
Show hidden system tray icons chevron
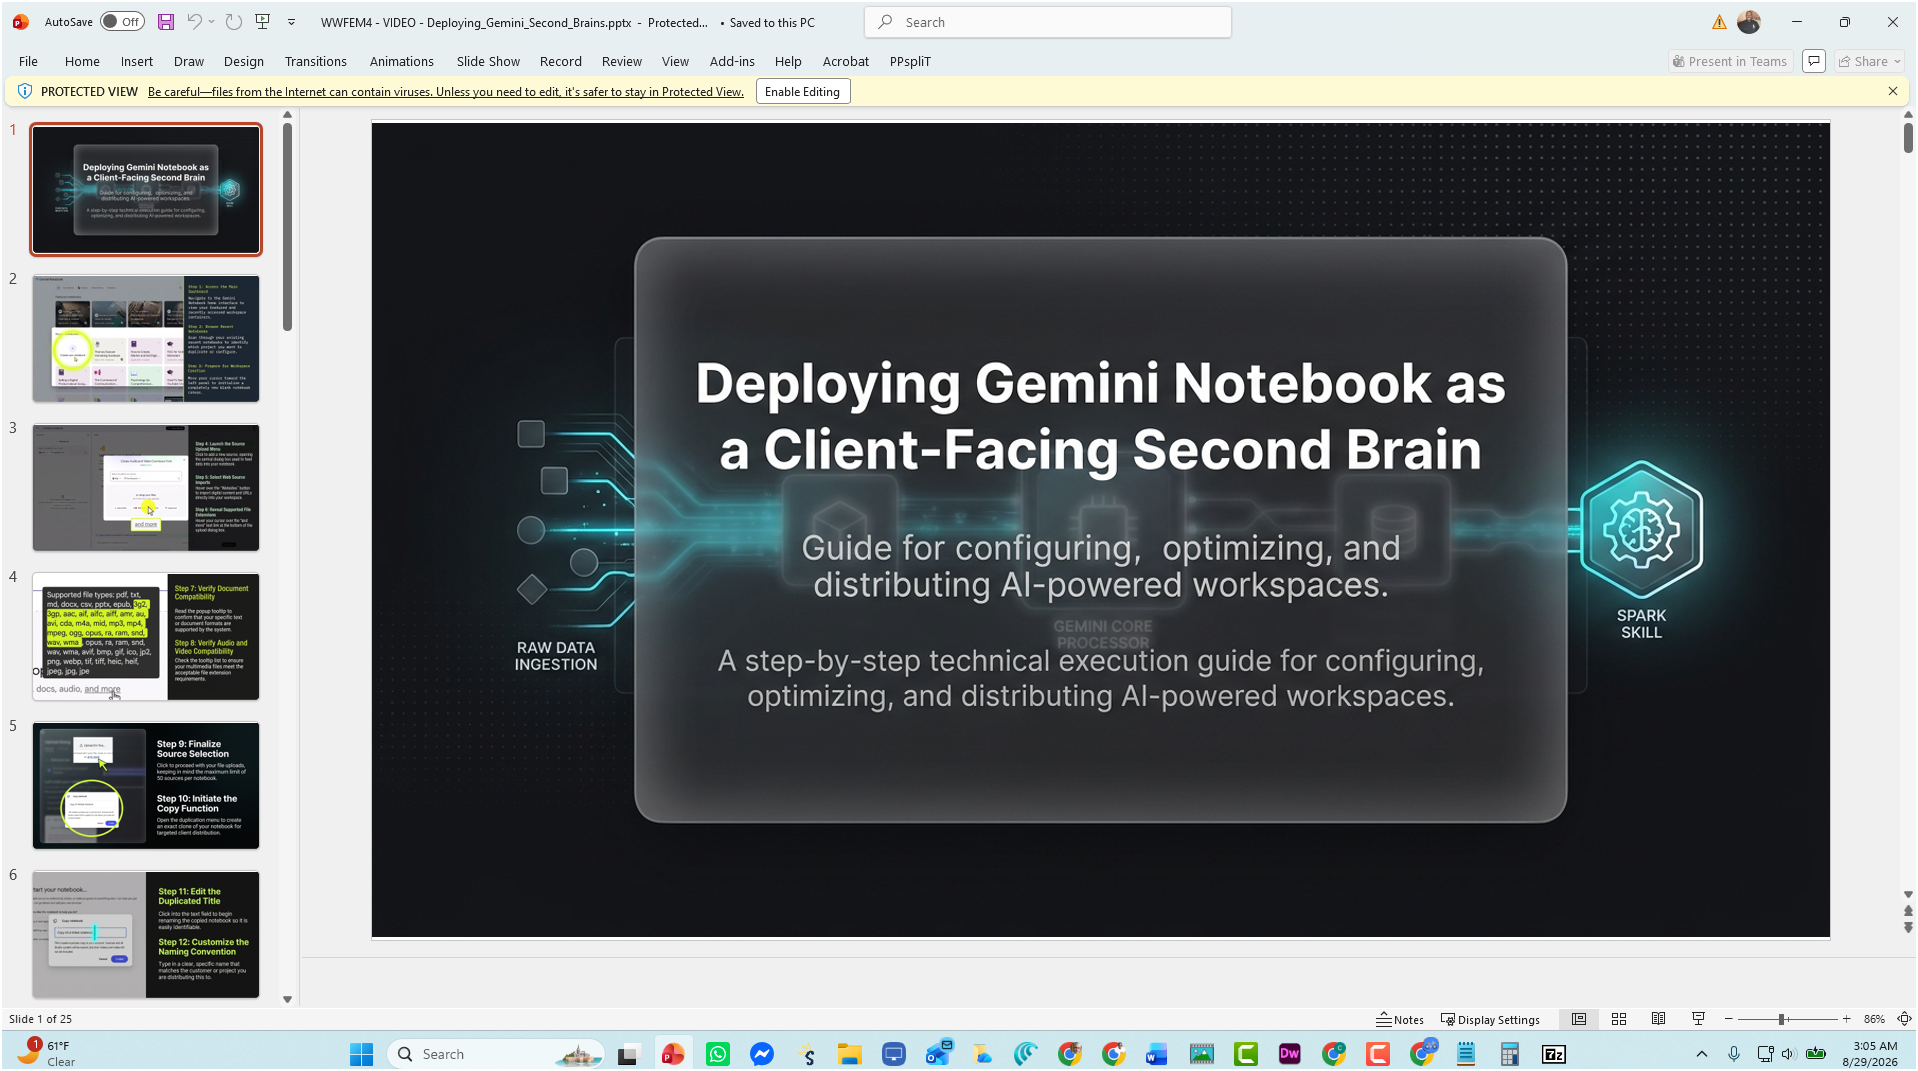point(1701,1054)
